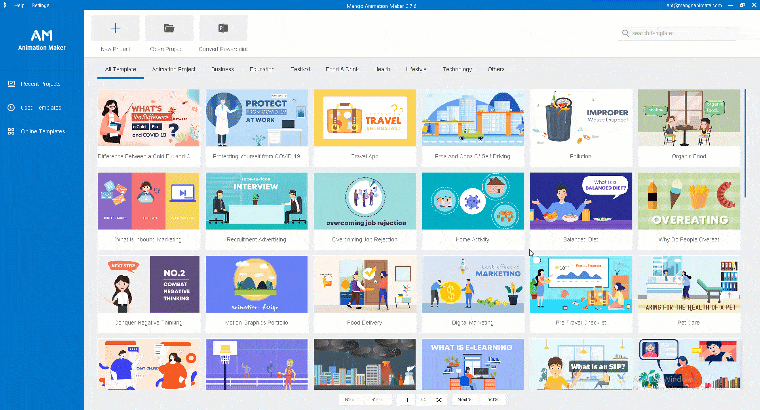Open the Travel App template thumbnail
Screen dimensions: 760x410
pos(364,118)
